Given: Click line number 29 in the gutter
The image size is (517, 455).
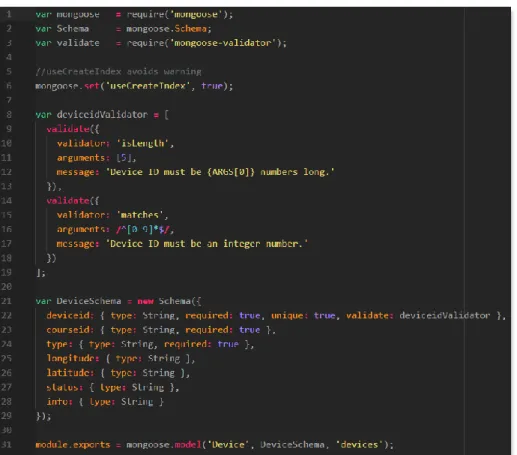Looking at the screenshot, I should [6, 416].
